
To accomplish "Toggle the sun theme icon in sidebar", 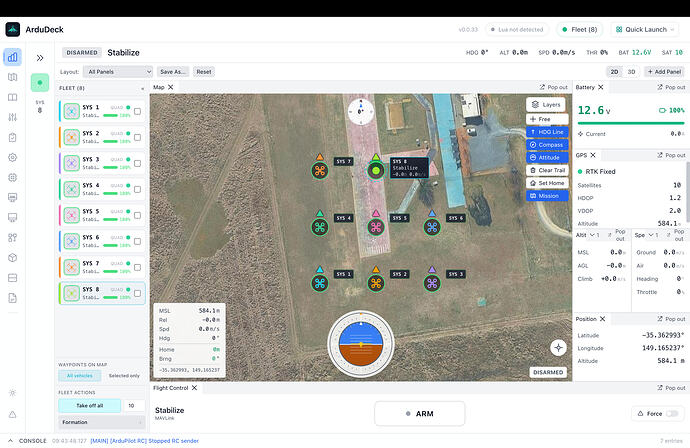I will pyautogui.click(x=12, y=393).
